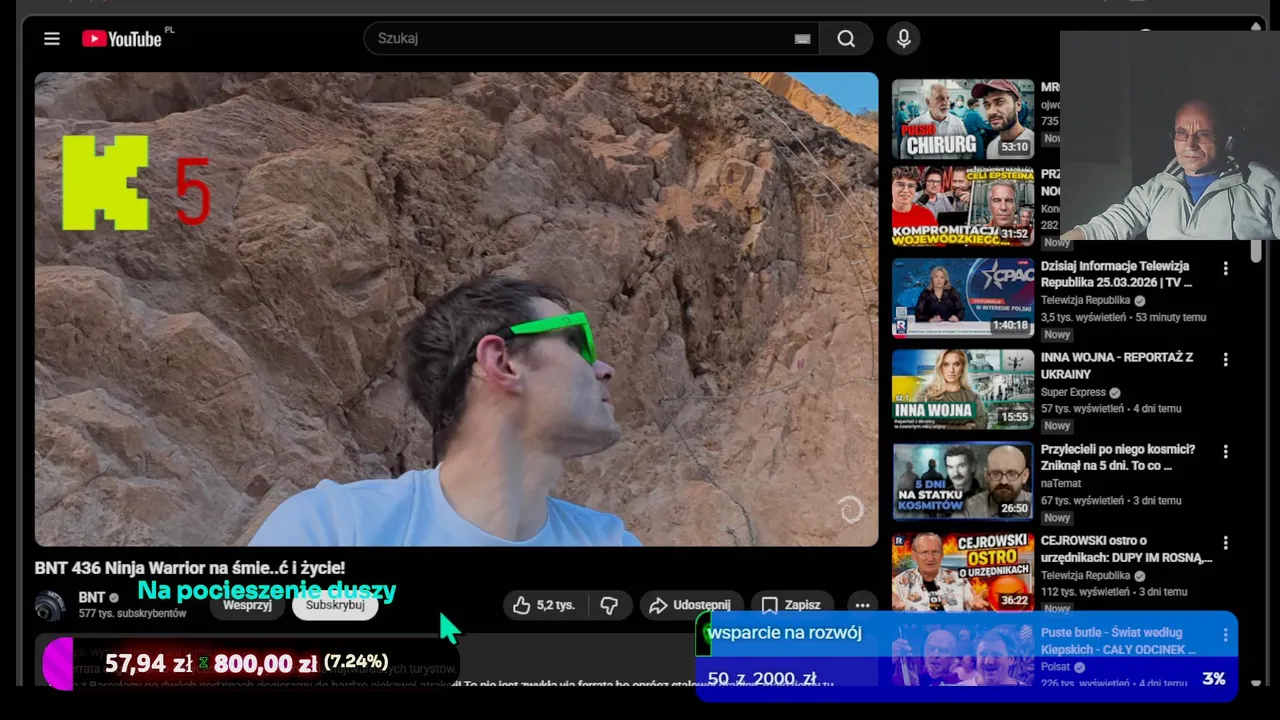Open the Cejrowski Ostro 36:22 thumbnail

(963, 572)
